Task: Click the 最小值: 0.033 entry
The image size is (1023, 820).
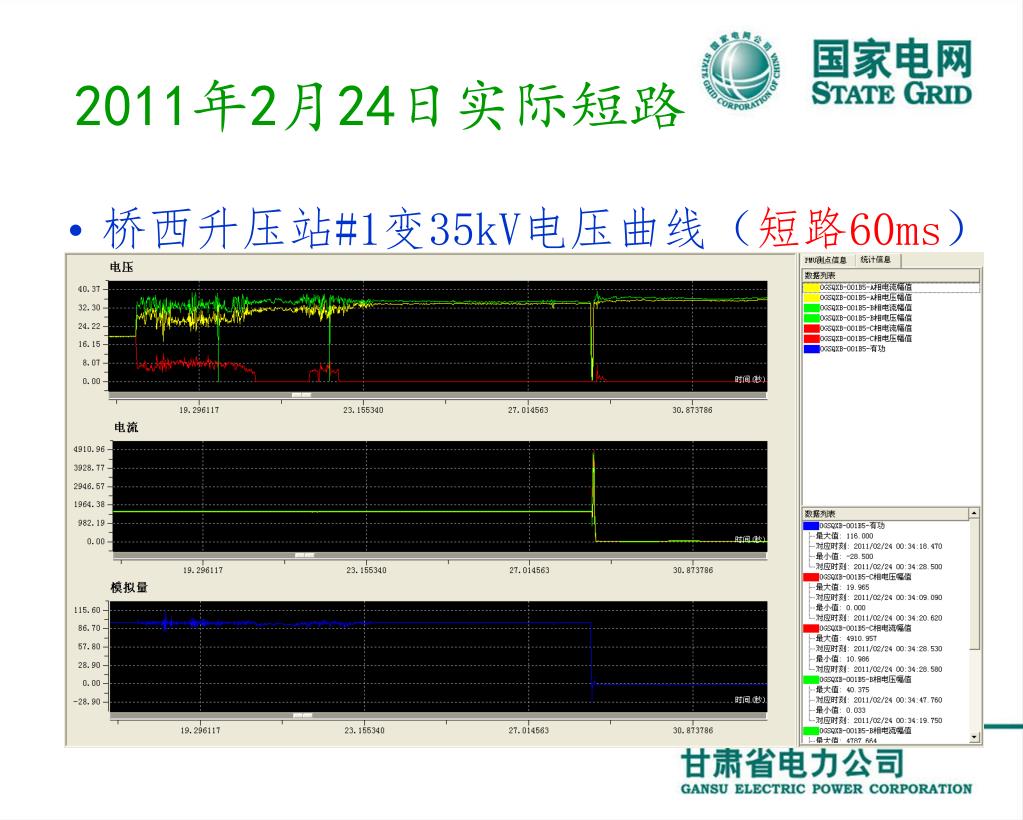Action: [840, 710]
